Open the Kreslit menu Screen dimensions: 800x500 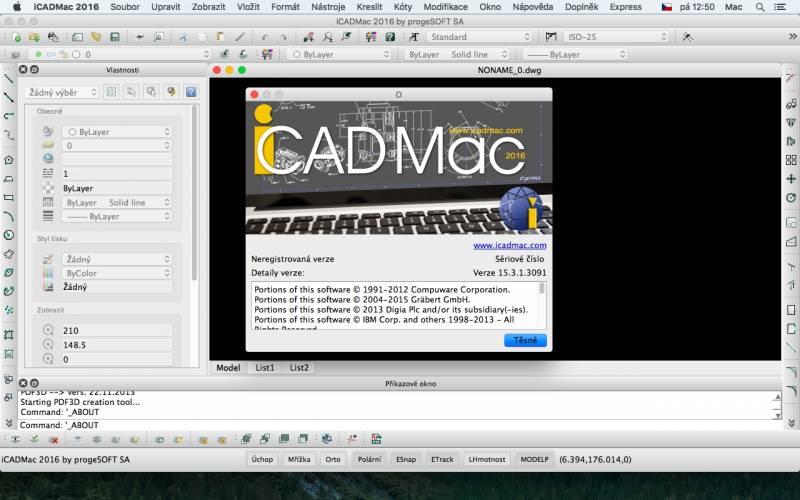(369, 7)
